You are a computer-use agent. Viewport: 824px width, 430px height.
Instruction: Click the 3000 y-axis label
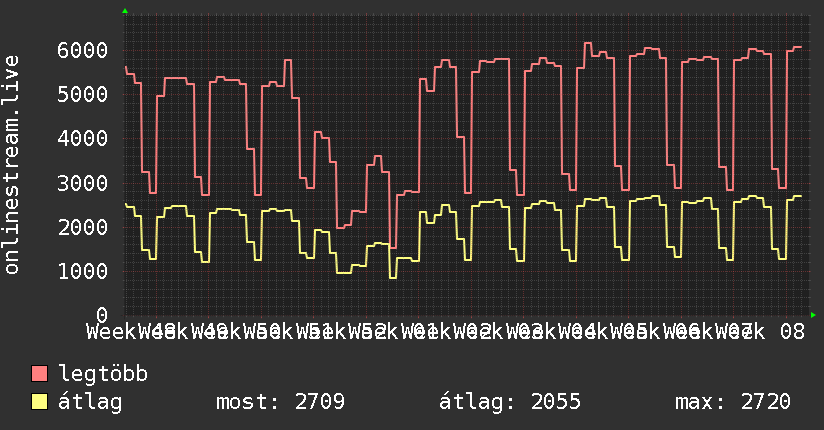tap(83, 183)
